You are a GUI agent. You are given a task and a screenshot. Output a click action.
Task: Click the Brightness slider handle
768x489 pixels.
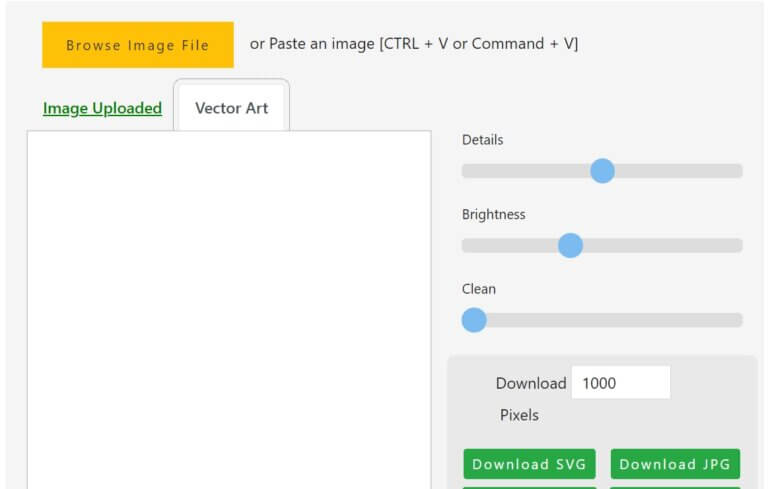click(570, 245)
